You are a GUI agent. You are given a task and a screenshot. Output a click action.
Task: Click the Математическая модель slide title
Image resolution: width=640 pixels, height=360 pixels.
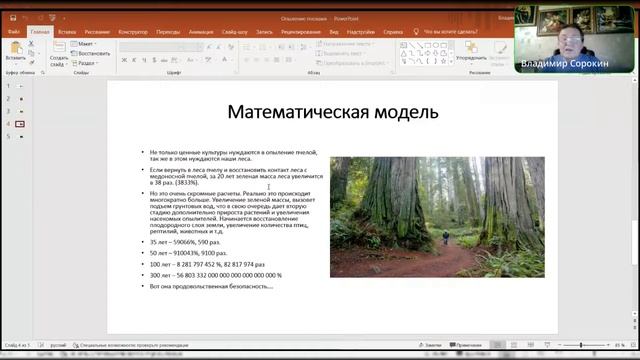(333, 112)
